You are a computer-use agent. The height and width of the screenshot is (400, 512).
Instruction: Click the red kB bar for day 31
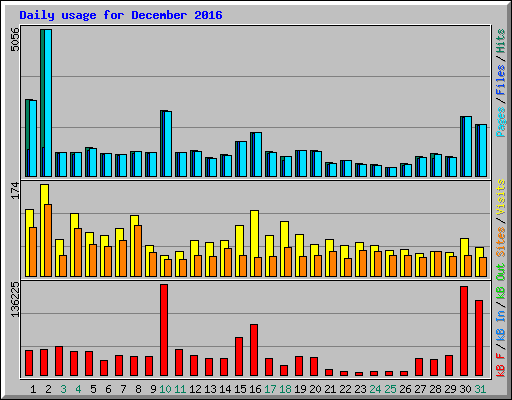point(479,338)
